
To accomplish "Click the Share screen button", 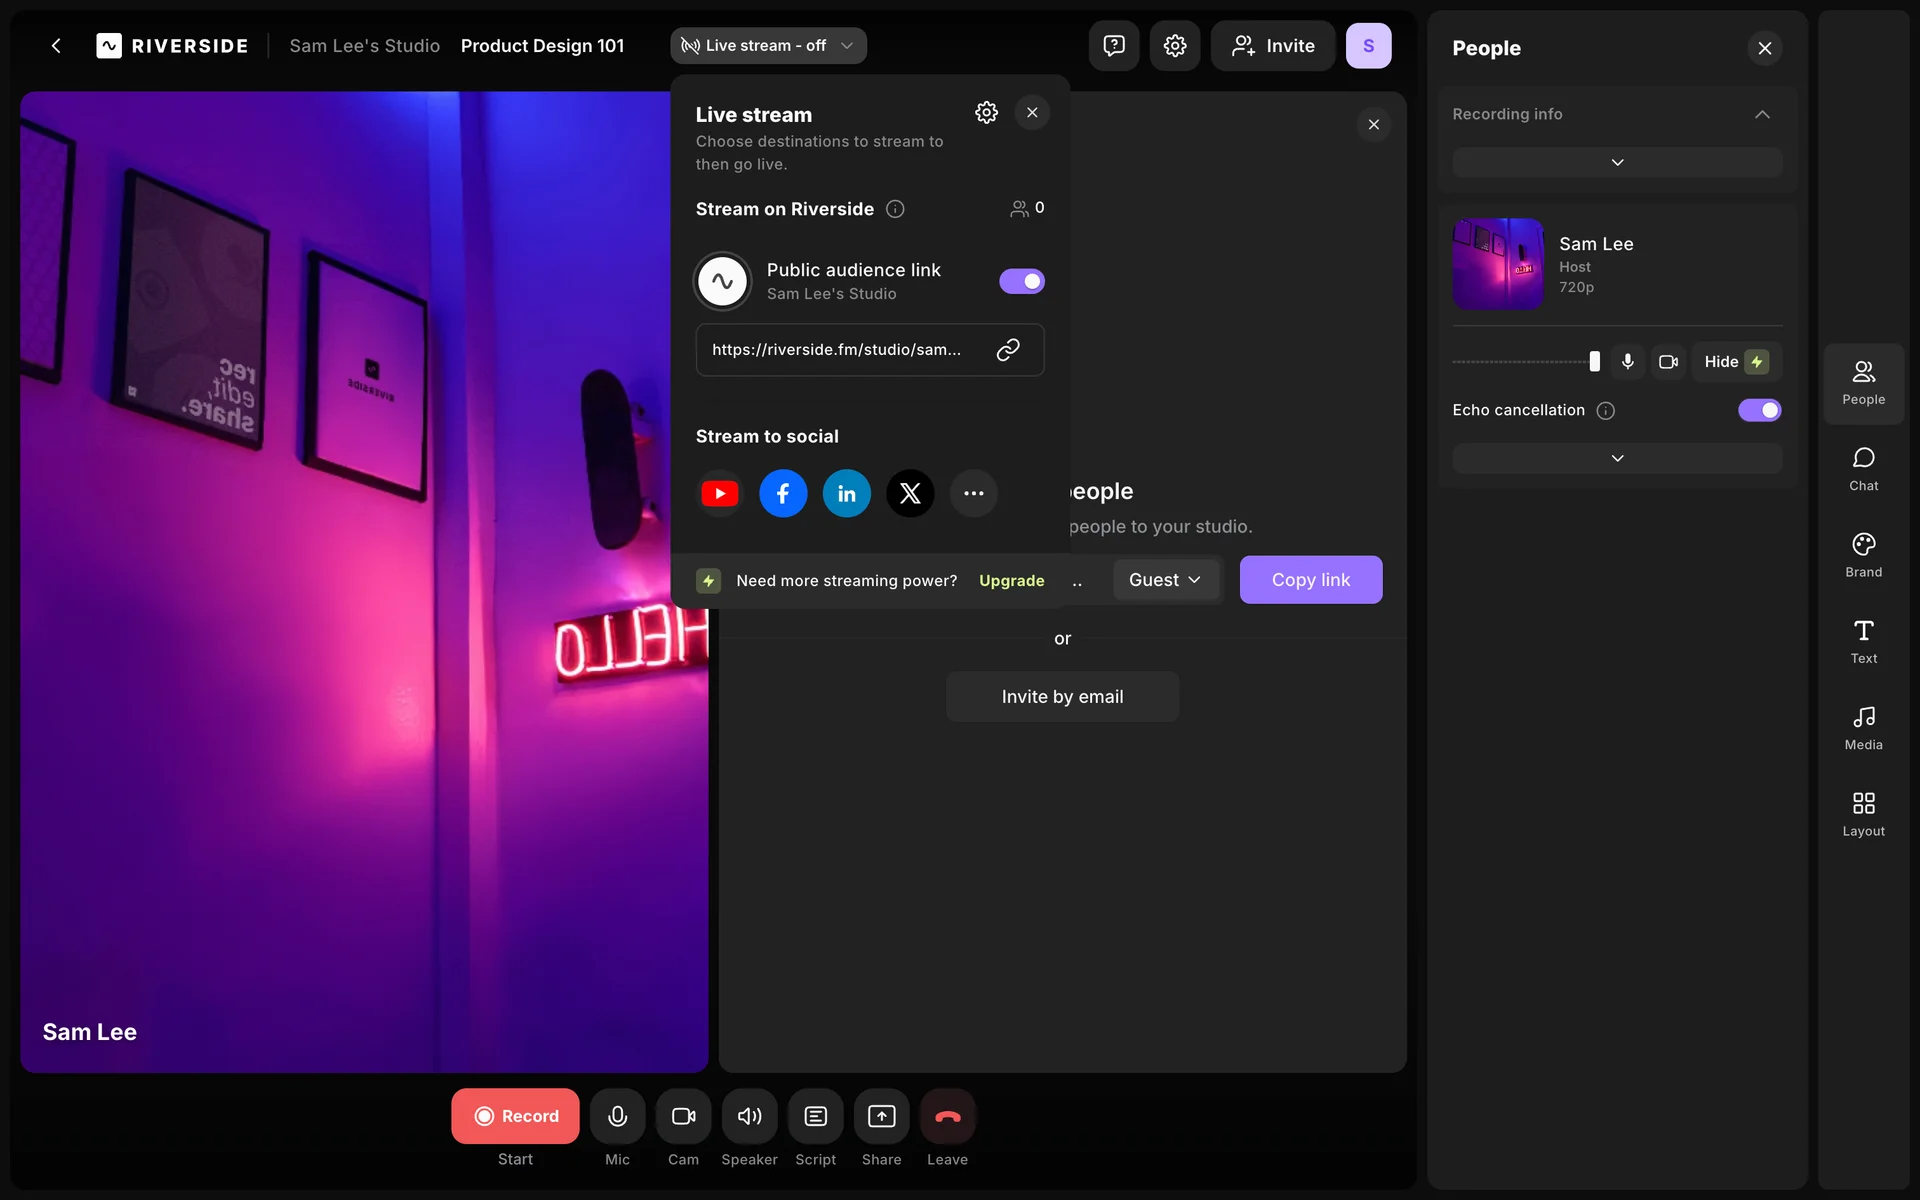I will (881, 1116).
